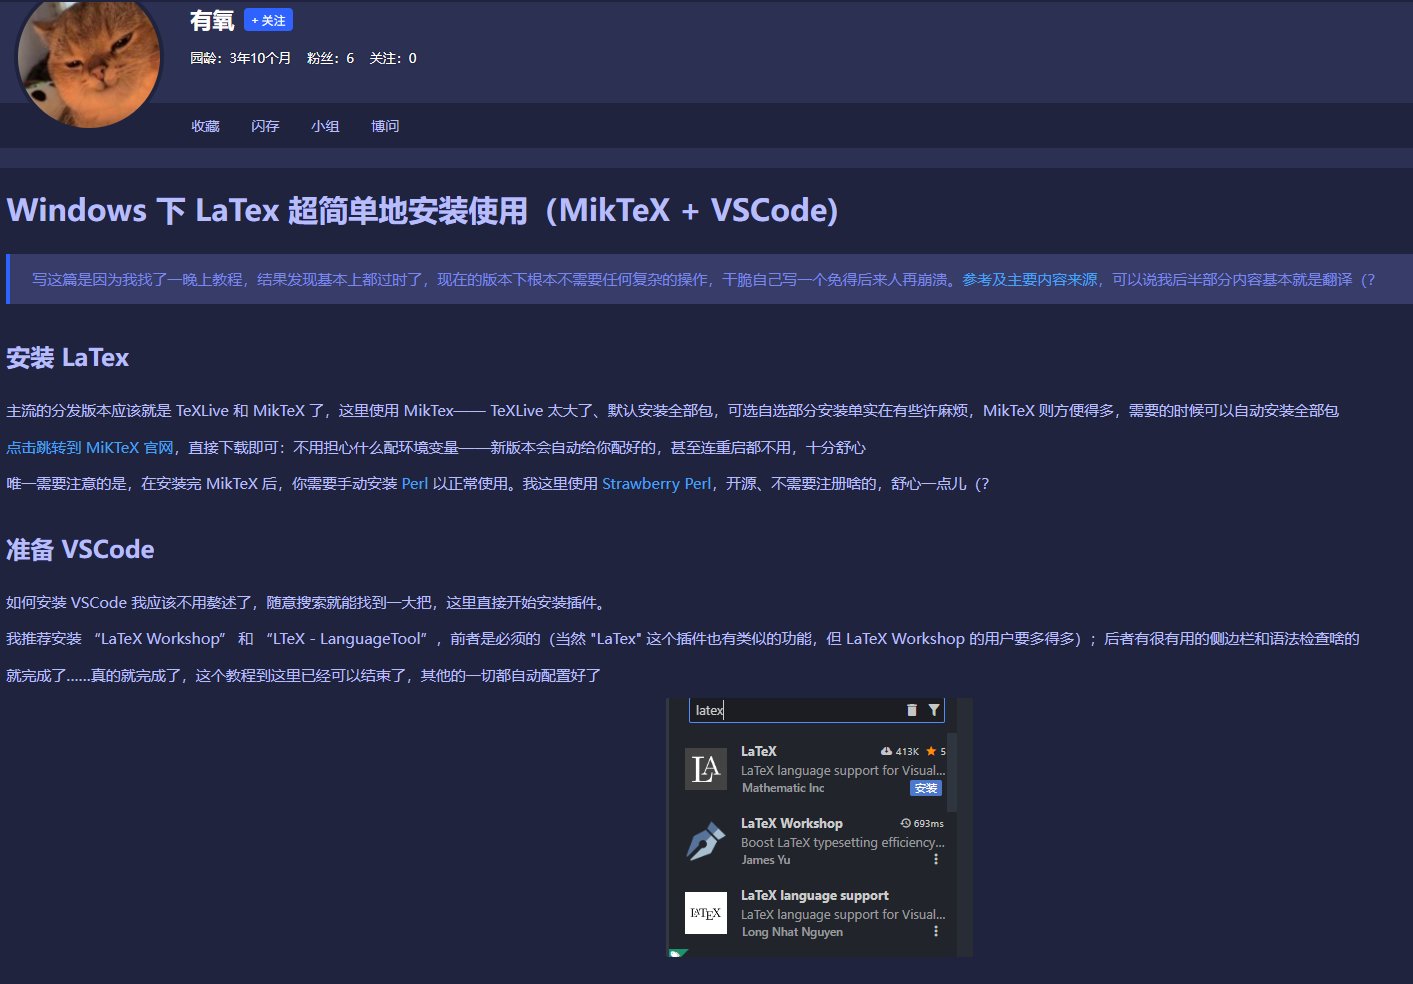Open the Strawberry Perl link
1413x984 pixels.
pyautogui.click(x=656, y=483)
